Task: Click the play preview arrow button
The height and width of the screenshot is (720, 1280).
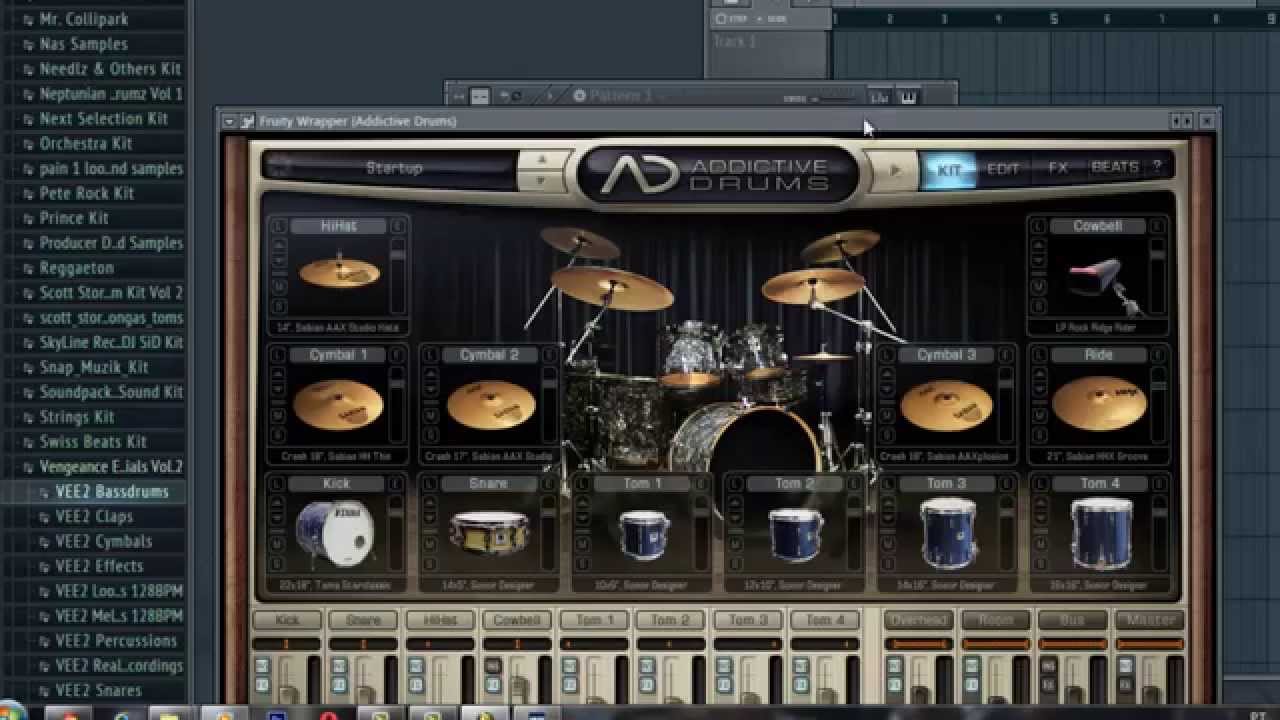Action: [x=895, y=170]
